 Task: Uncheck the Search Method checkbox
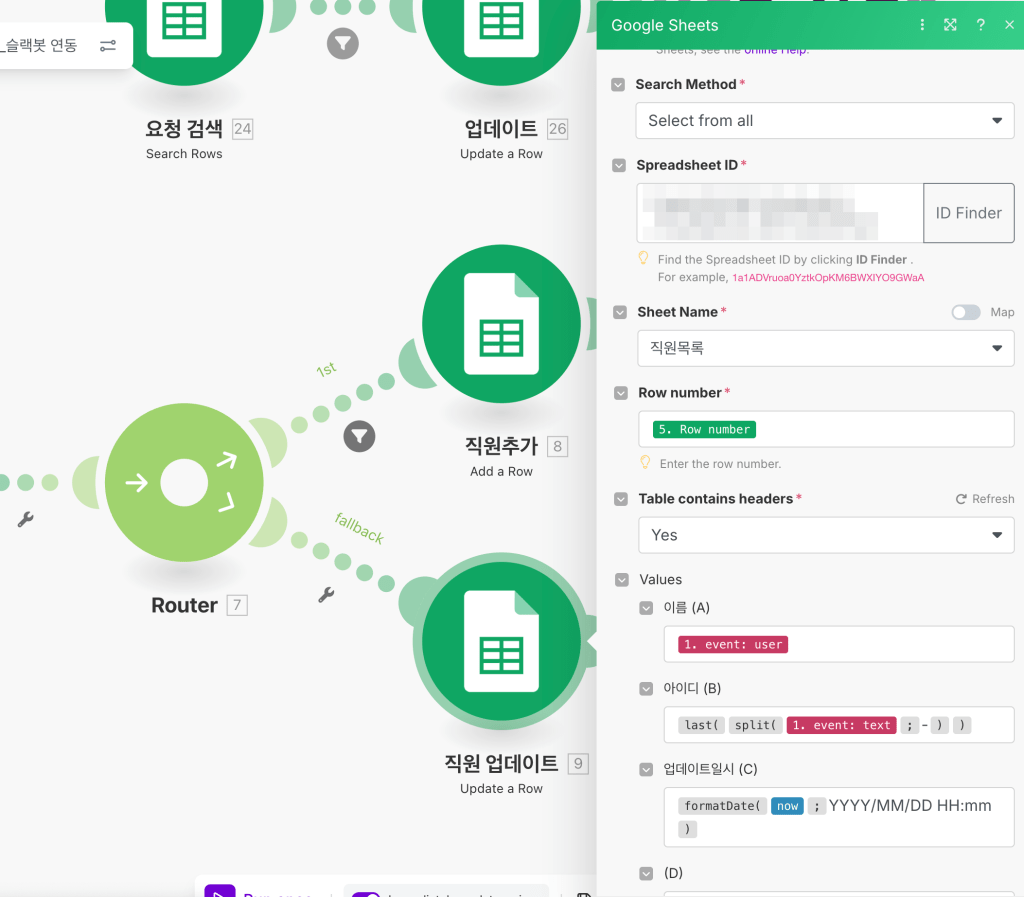coord(620,85)
